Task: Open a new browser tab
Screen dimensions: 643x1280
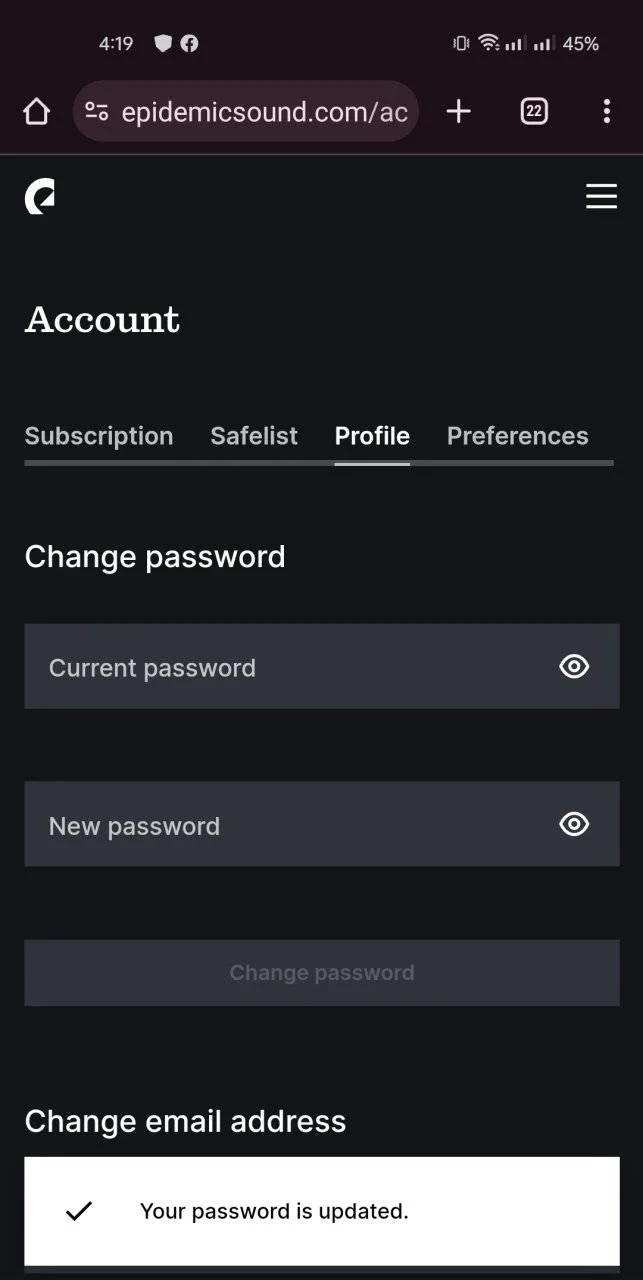Action: (x=458, y=111)
